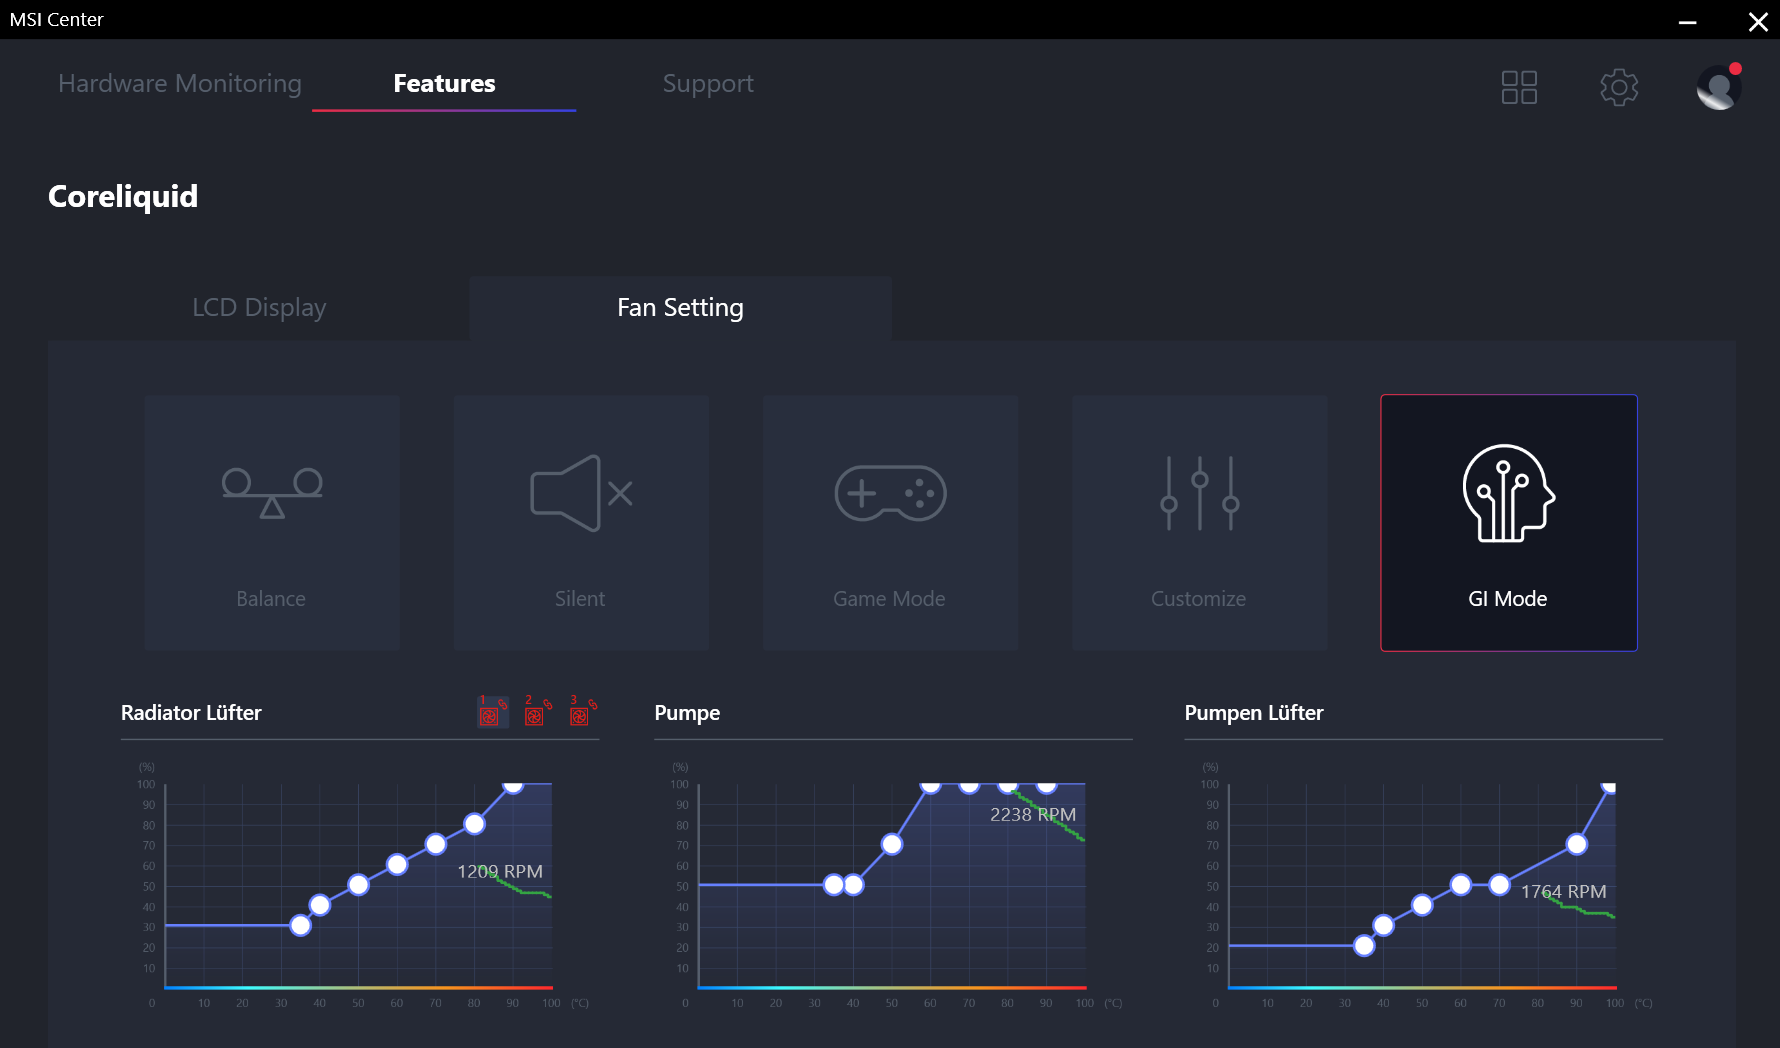Go to the Support tab

[x=708, y=83]
